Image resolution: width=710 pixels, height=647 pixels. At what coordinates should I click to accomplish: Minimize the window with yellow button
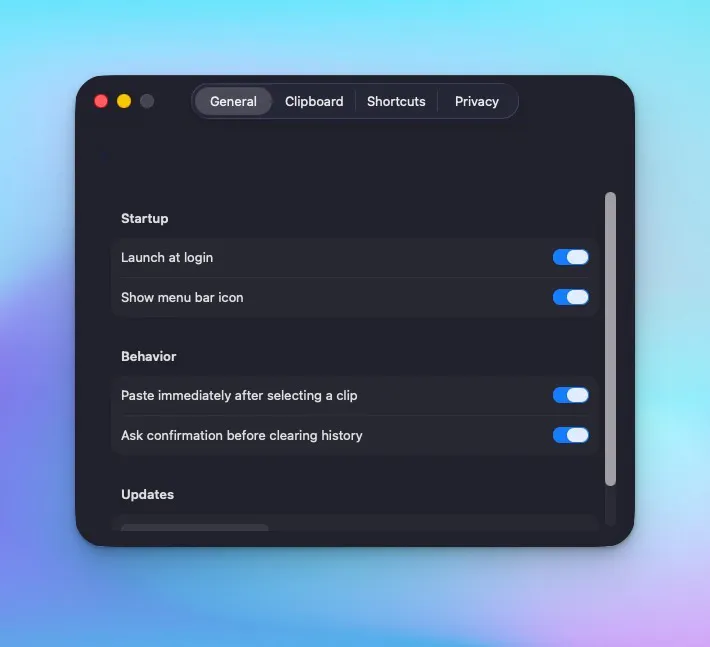click(124, 101)
